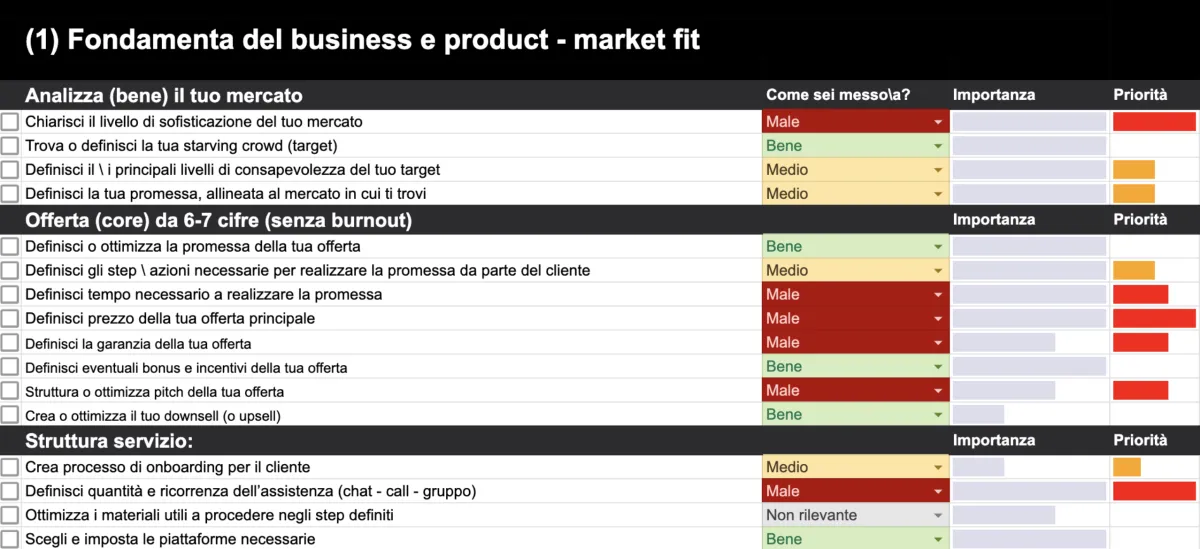Open the 'Bene' dropdown for the downsell row
The image size is (1200, 549).
[x=855, y=415]
